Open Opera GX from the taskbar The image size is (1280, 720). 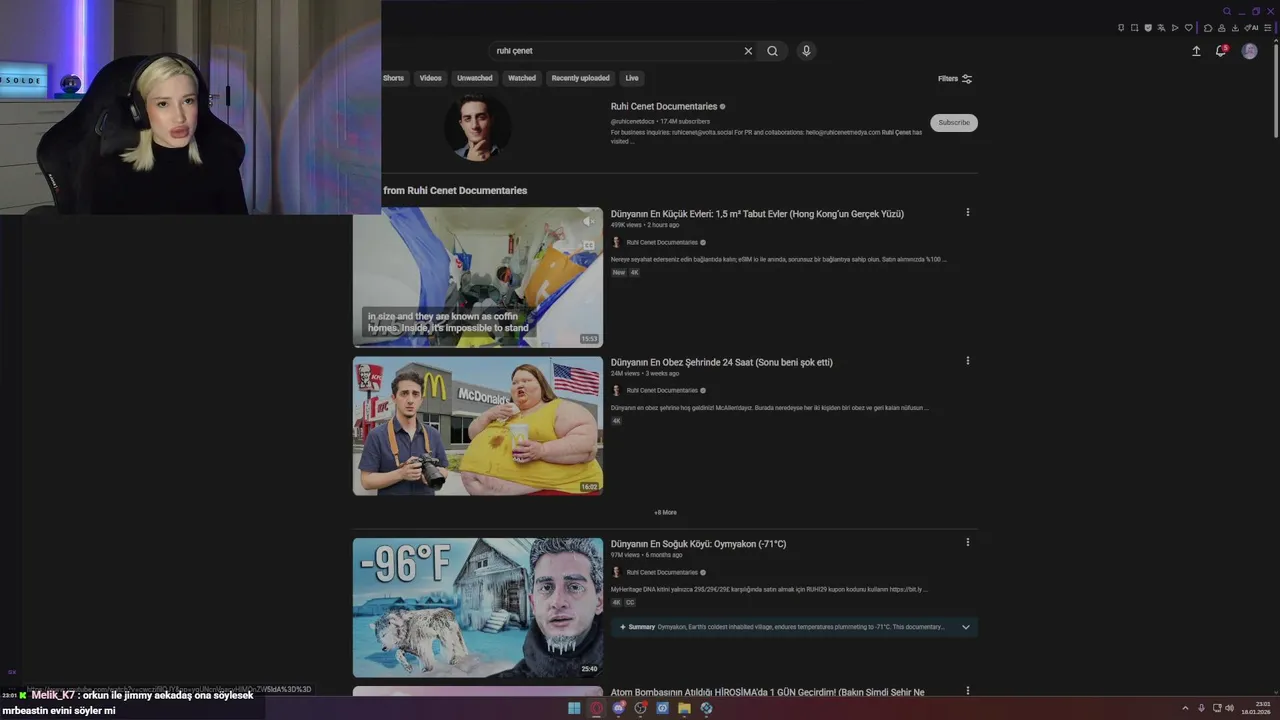597,708
